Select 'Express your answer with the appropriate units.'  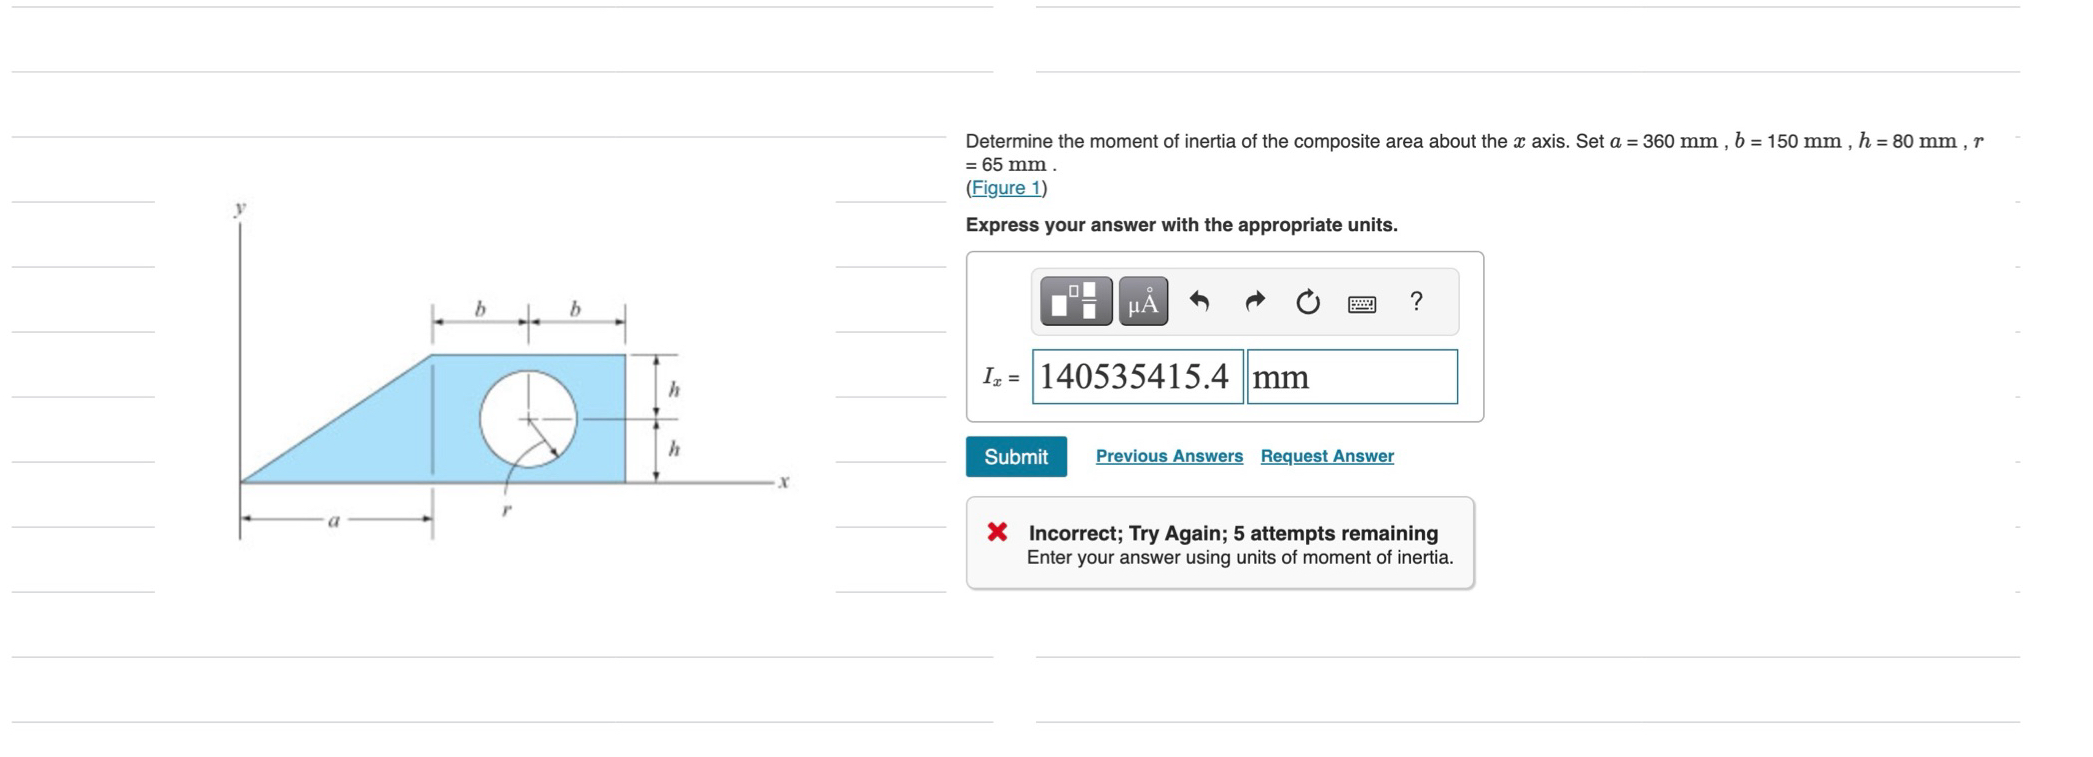coord(1181,225)
